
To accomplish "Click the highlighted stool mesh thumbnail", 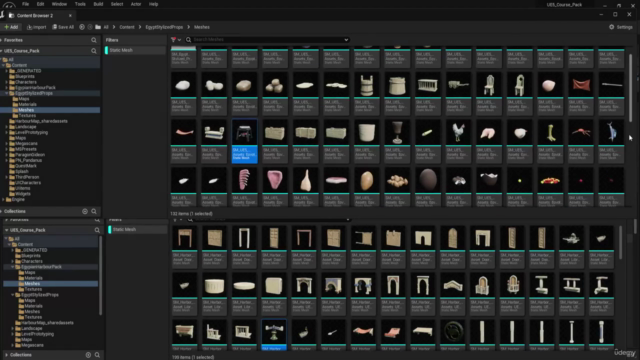I will coord(244,132).
